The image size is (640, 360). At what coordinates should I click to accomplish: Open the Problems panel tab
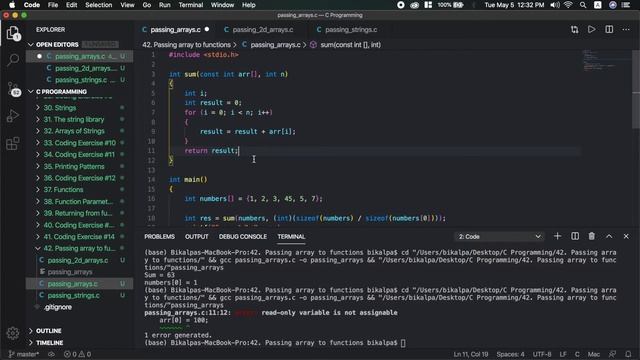tap(159, 236)
